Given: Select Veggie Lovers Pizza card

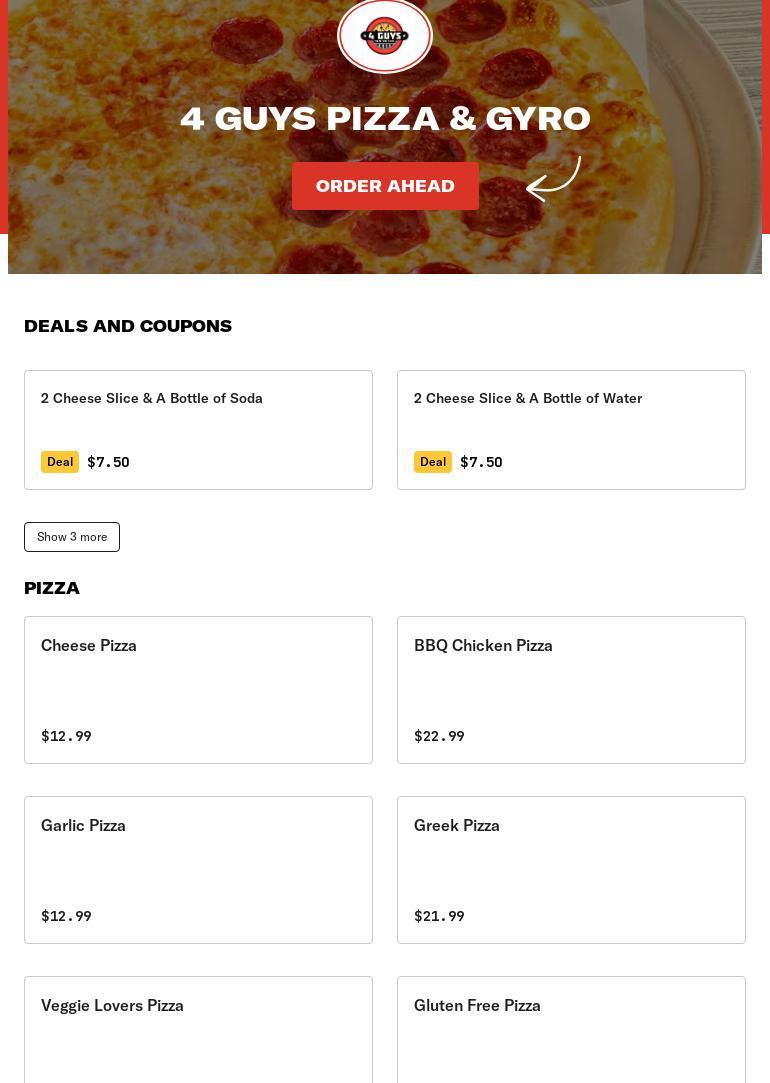Looking at the screenshot, I should tap(198, 1030).
